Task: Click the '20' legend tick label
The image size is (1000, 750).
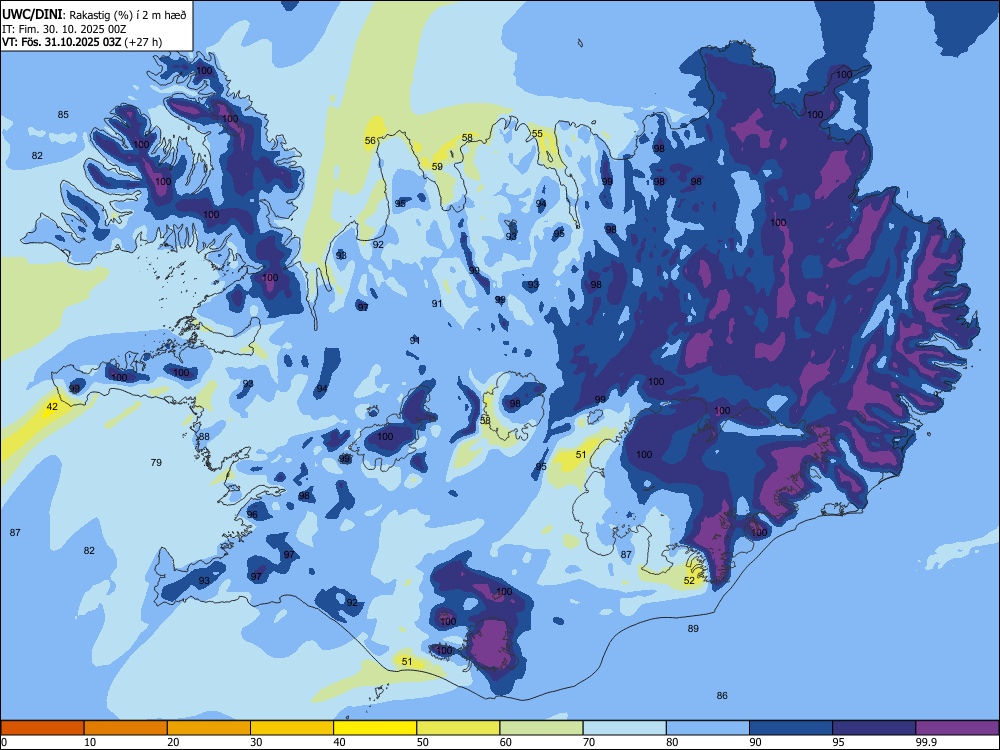Action: click(x=173, y=742)
